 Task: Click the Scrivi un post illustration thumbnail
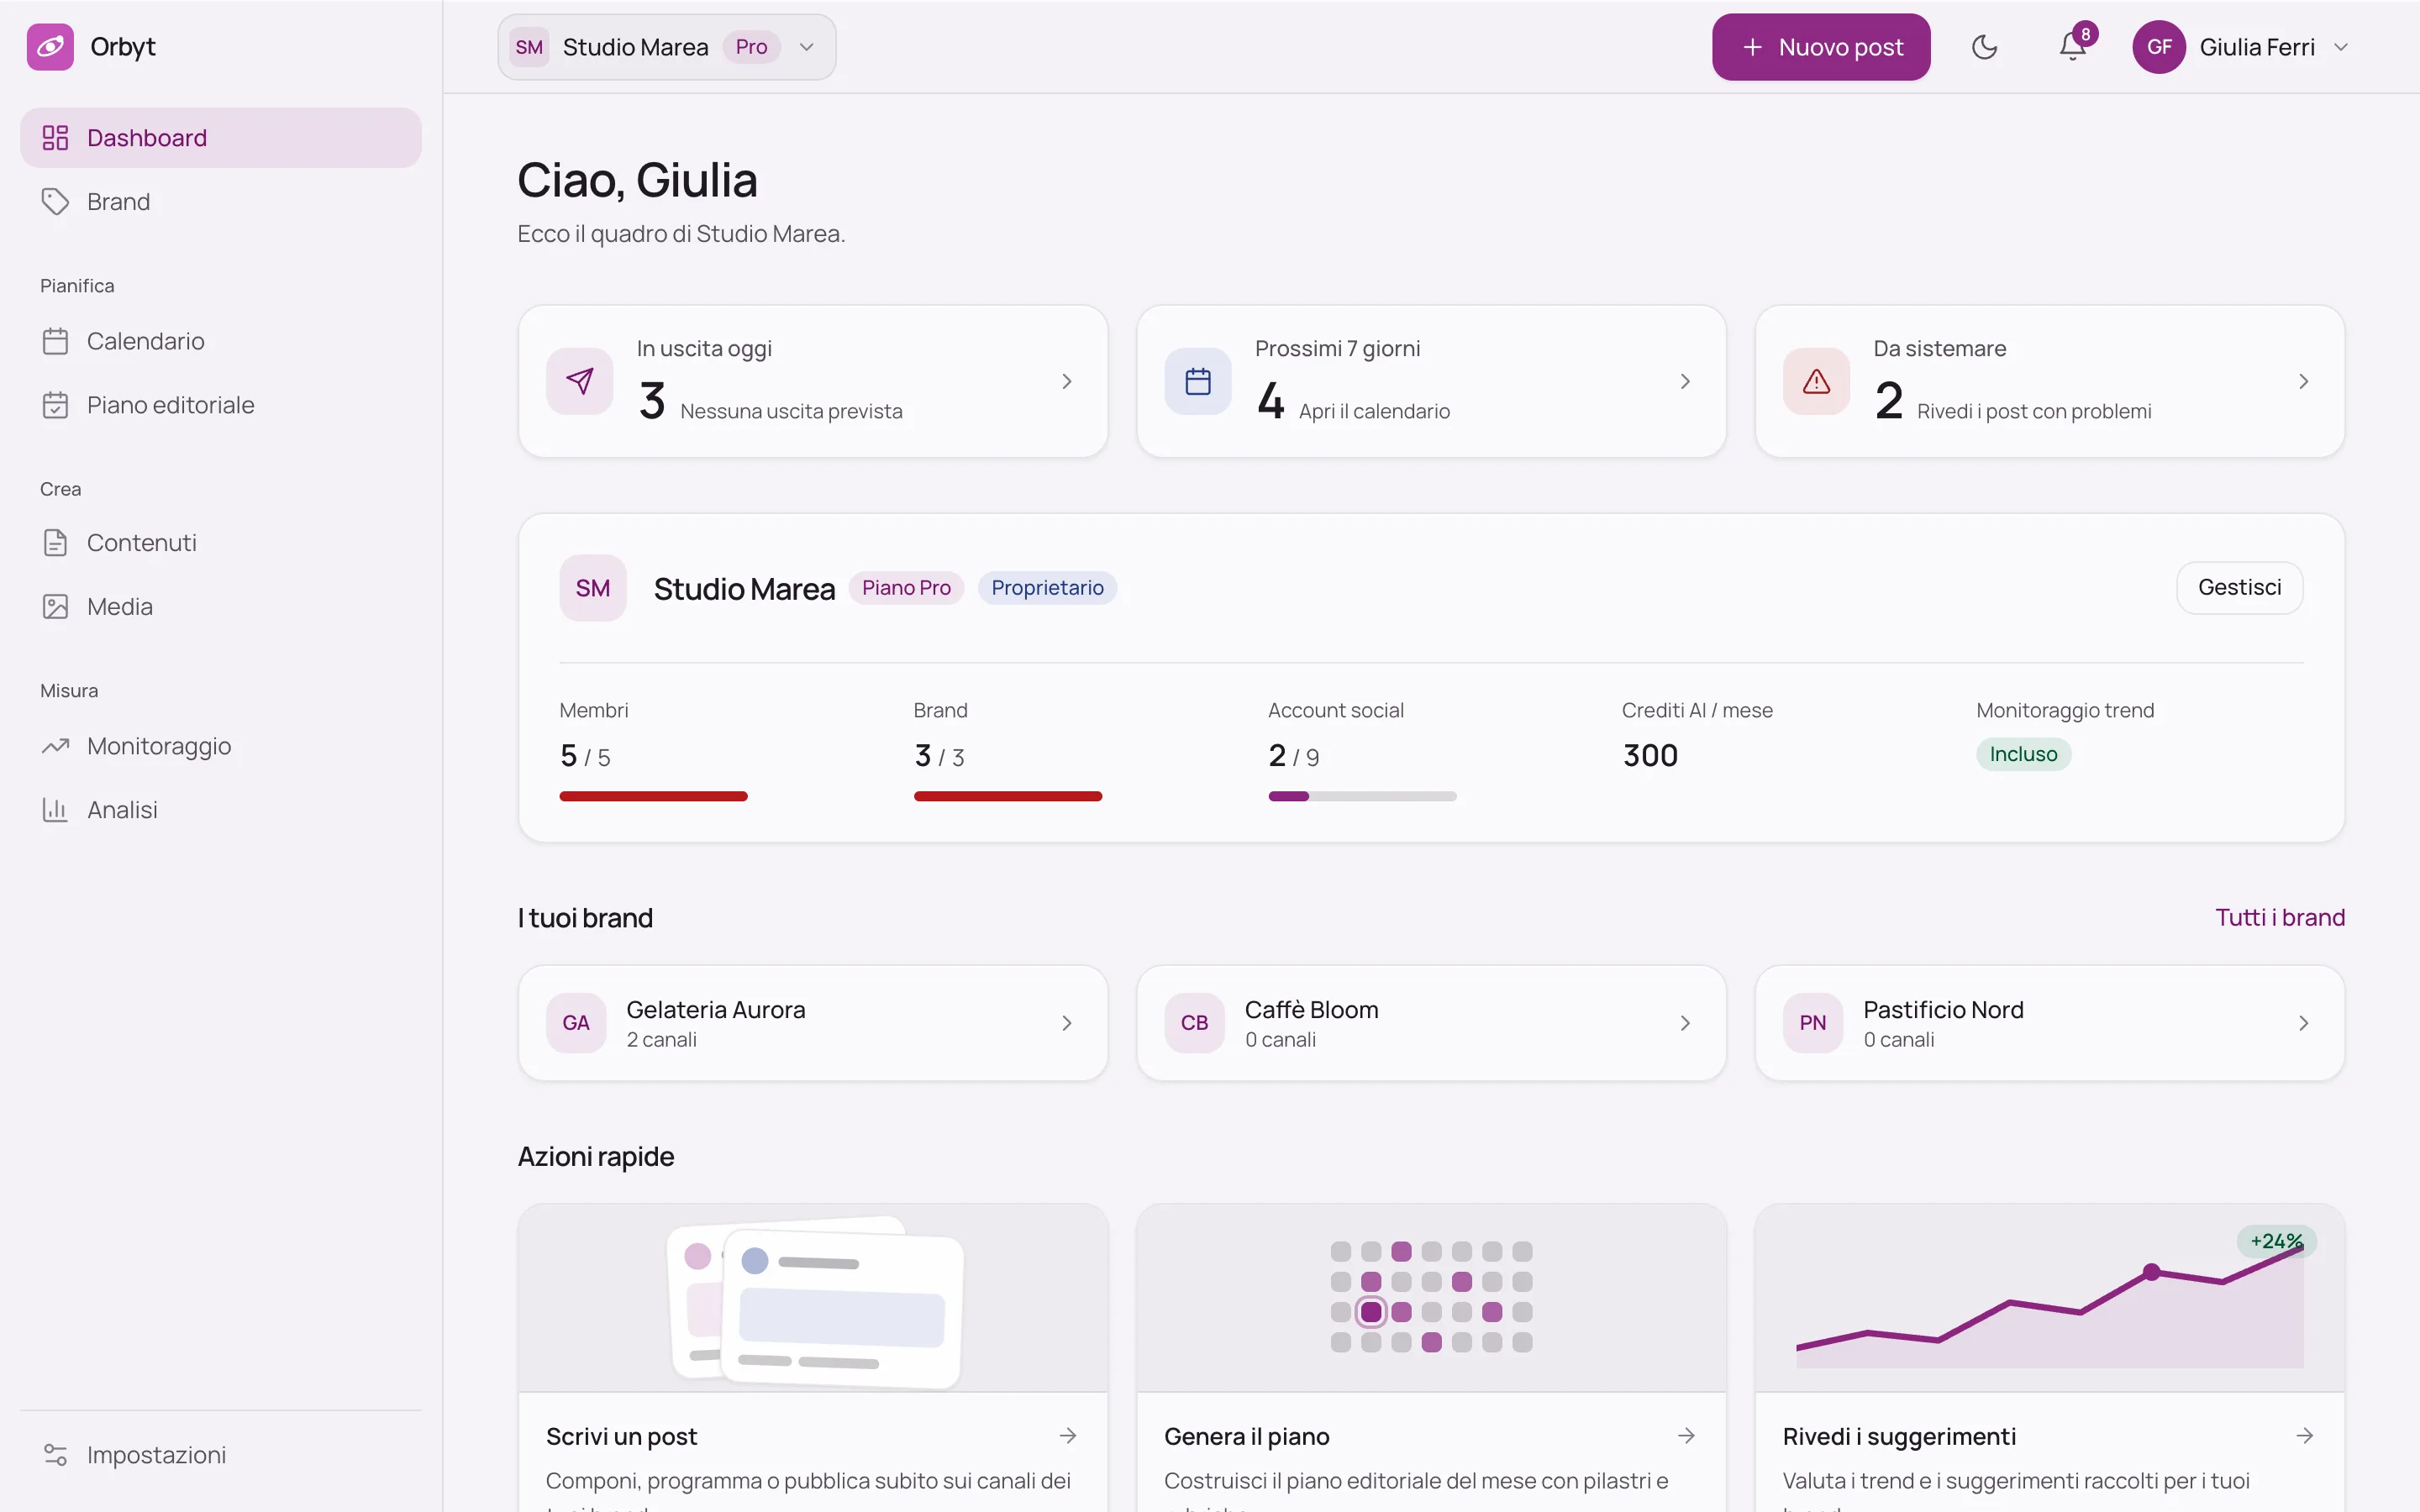point(813,1298)
